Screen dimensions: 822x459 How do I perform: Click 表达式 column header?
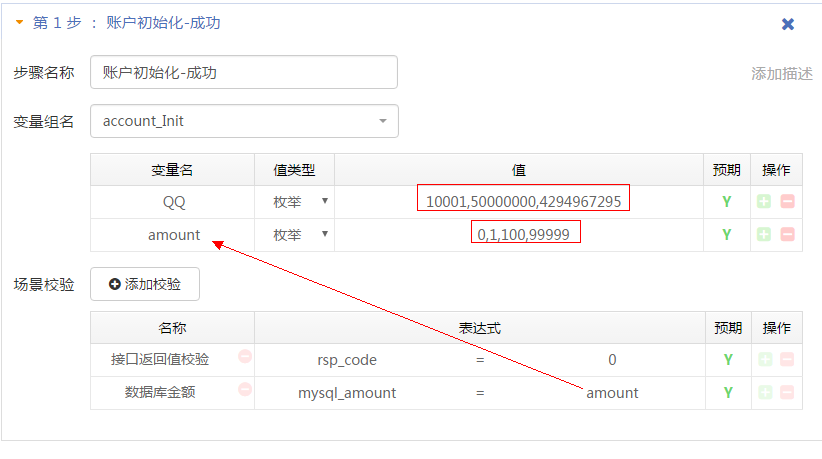(480, 328)
